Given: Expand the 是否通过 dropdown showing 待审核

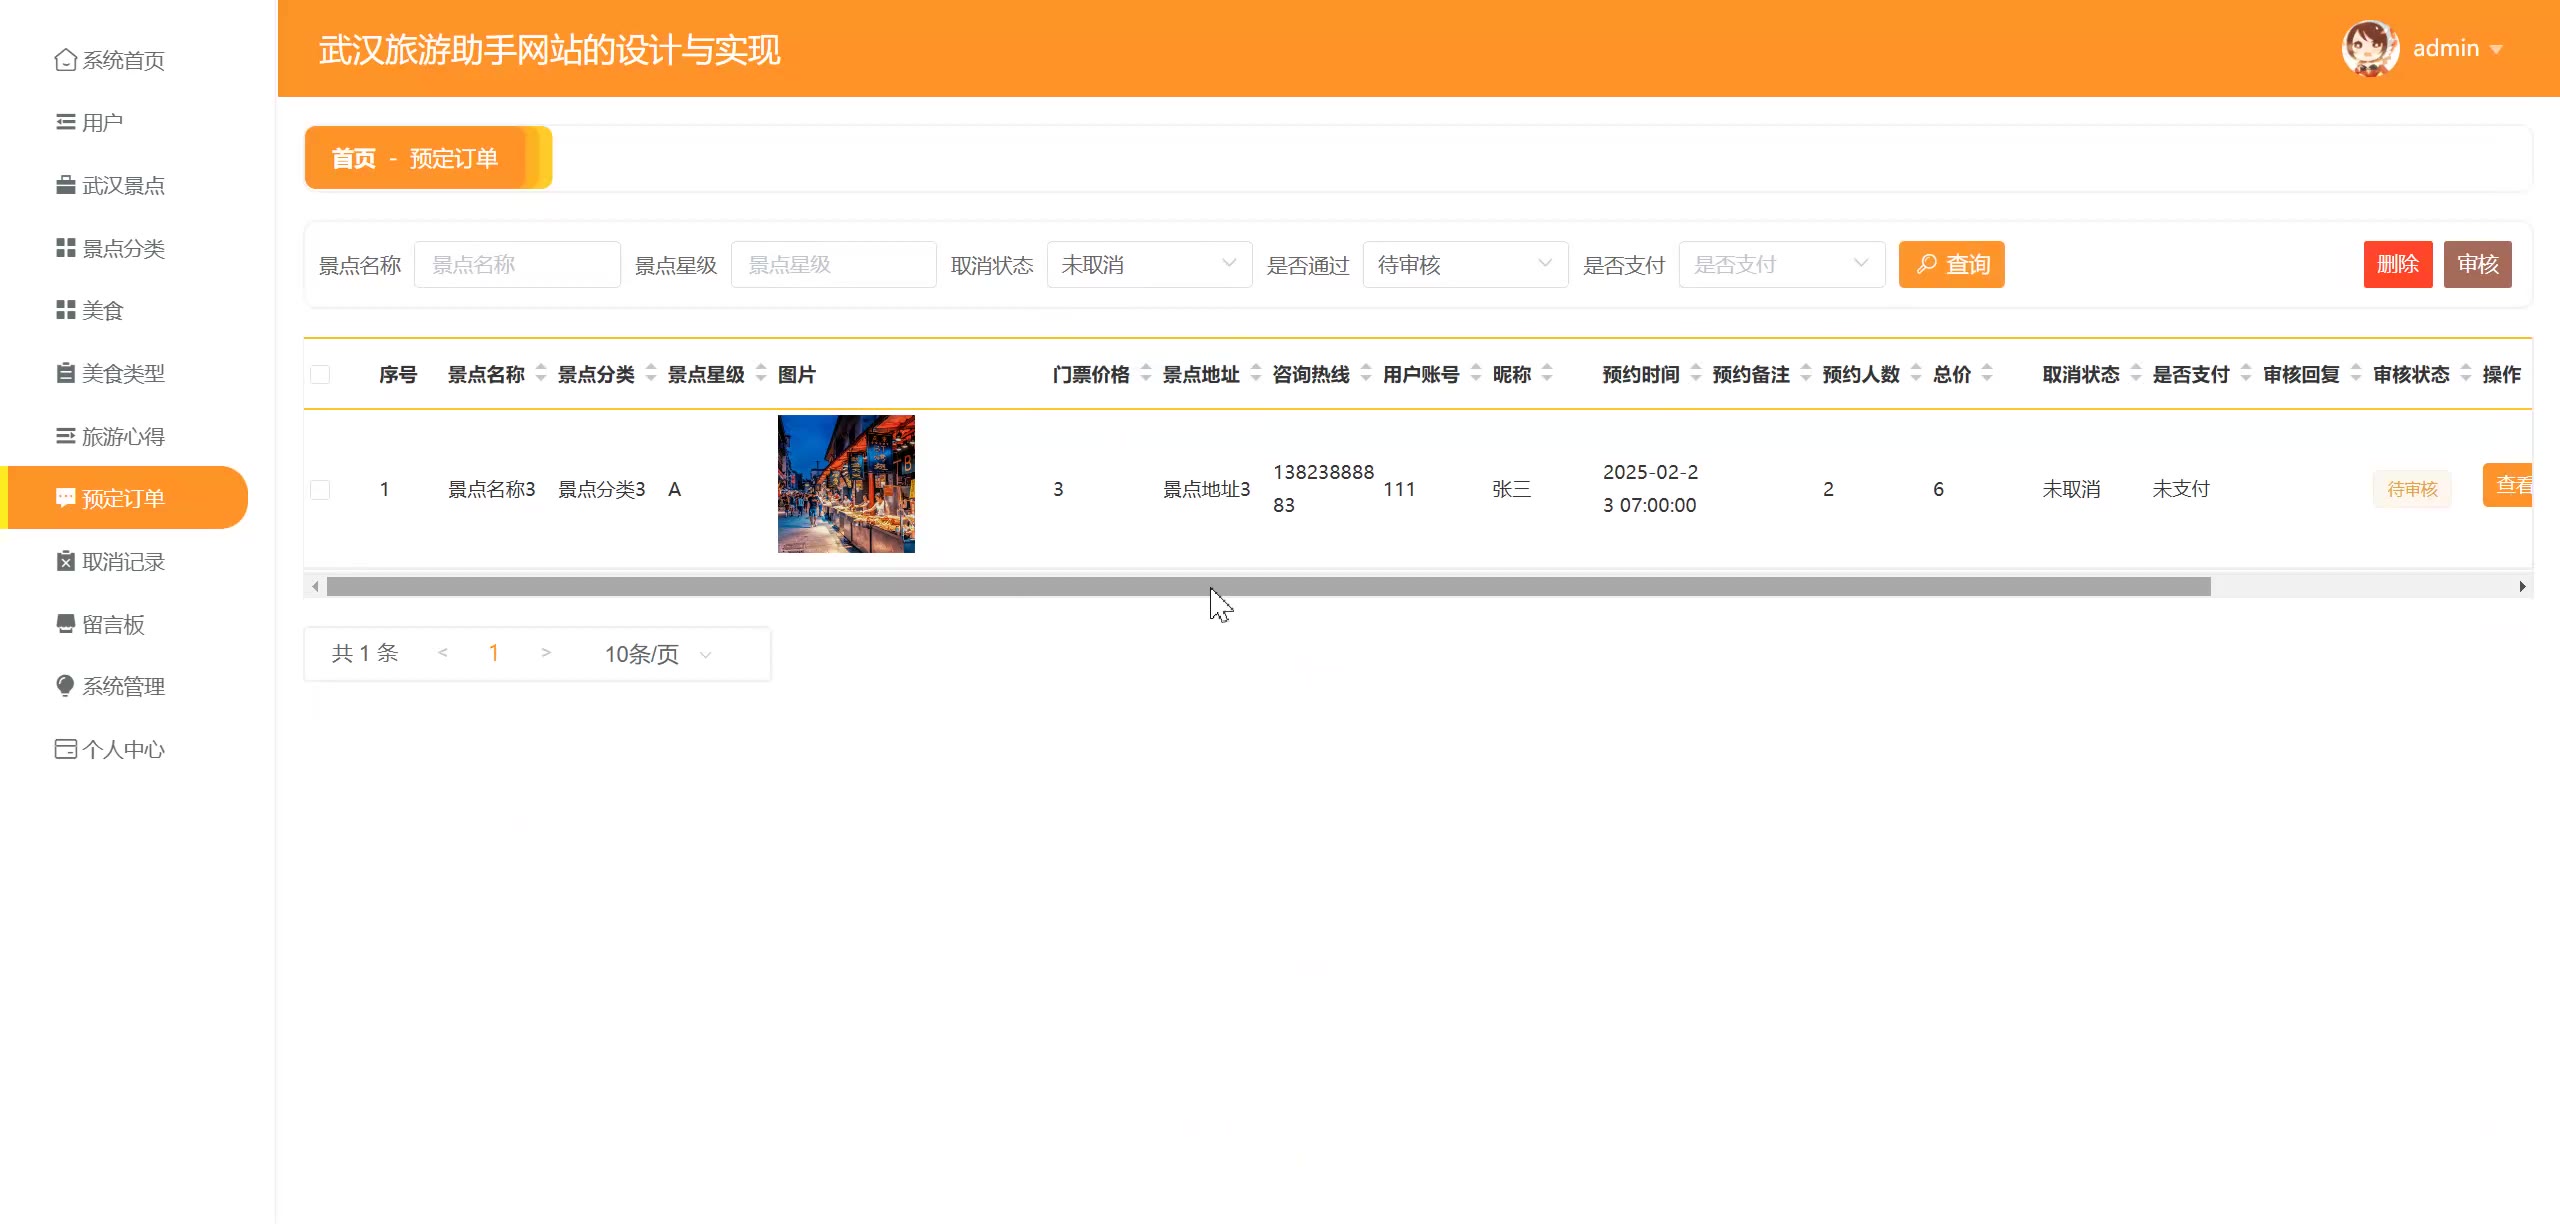Looking at the screenshot, I should click(x=1464, y=265).
